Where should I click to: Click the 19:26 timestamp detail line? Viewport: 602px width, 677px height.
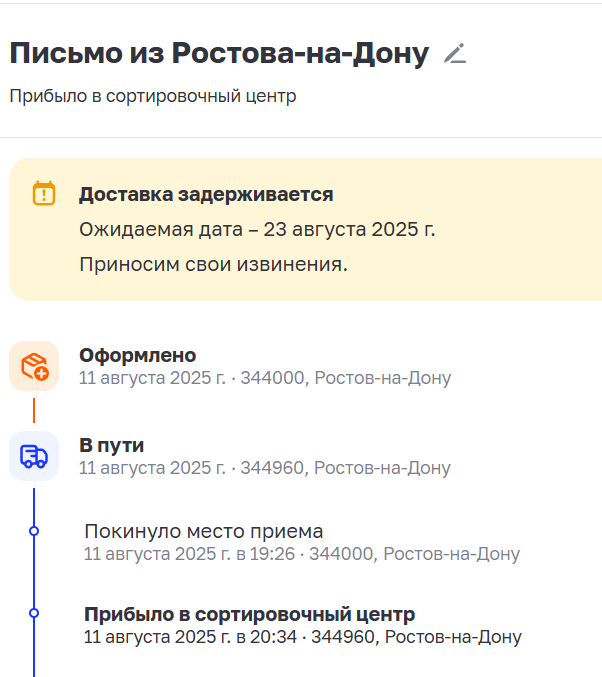pos(301,554)
